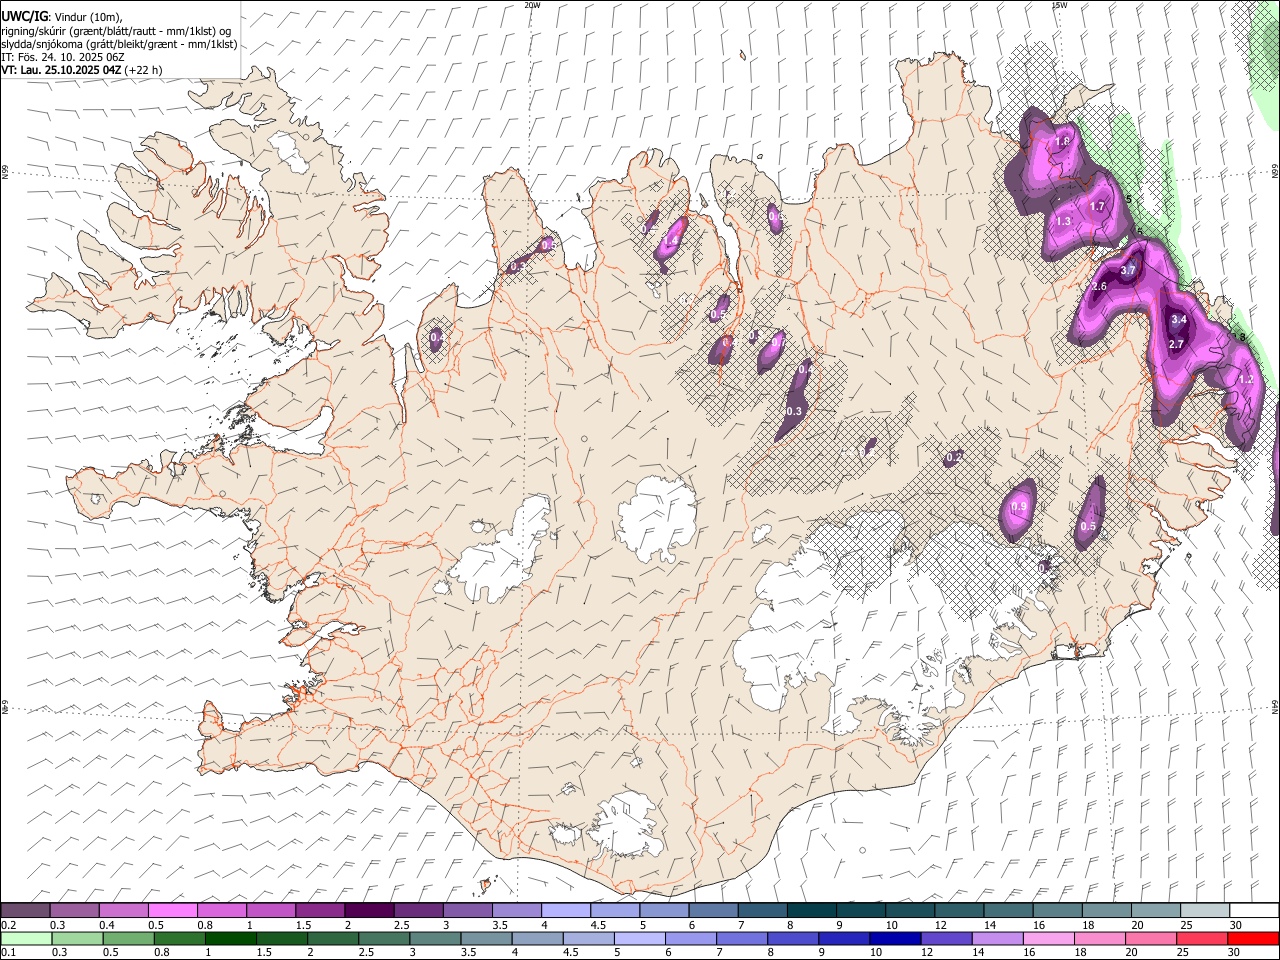Click the 1.2 value near the eastern edge
This screenshot has width=1280, height=960.
click(1245, 380)
